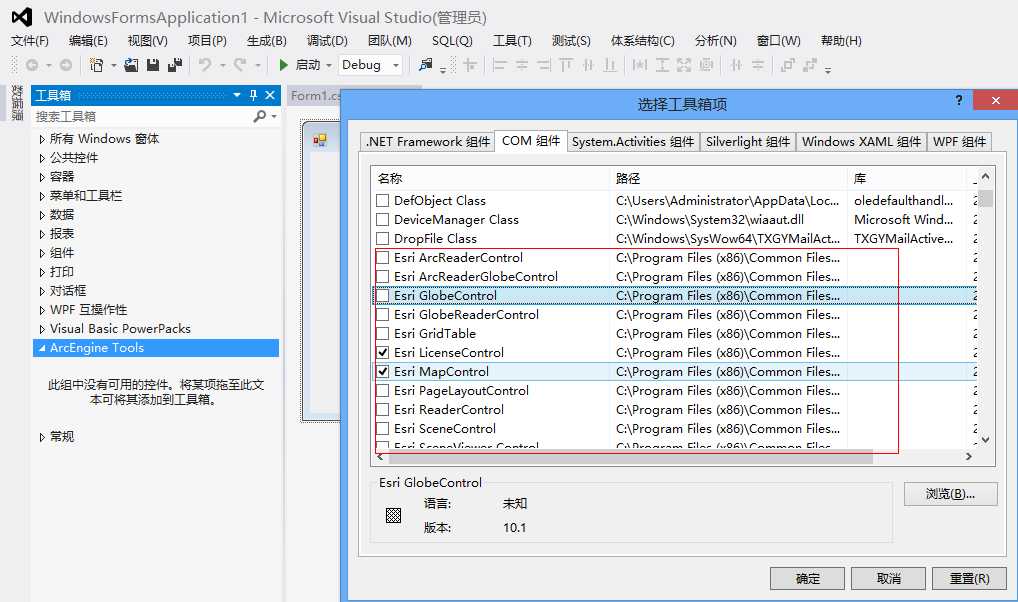Click the Make Same Width icon
The width and height of the screenshot is (1018, 602).
(640, 65)
